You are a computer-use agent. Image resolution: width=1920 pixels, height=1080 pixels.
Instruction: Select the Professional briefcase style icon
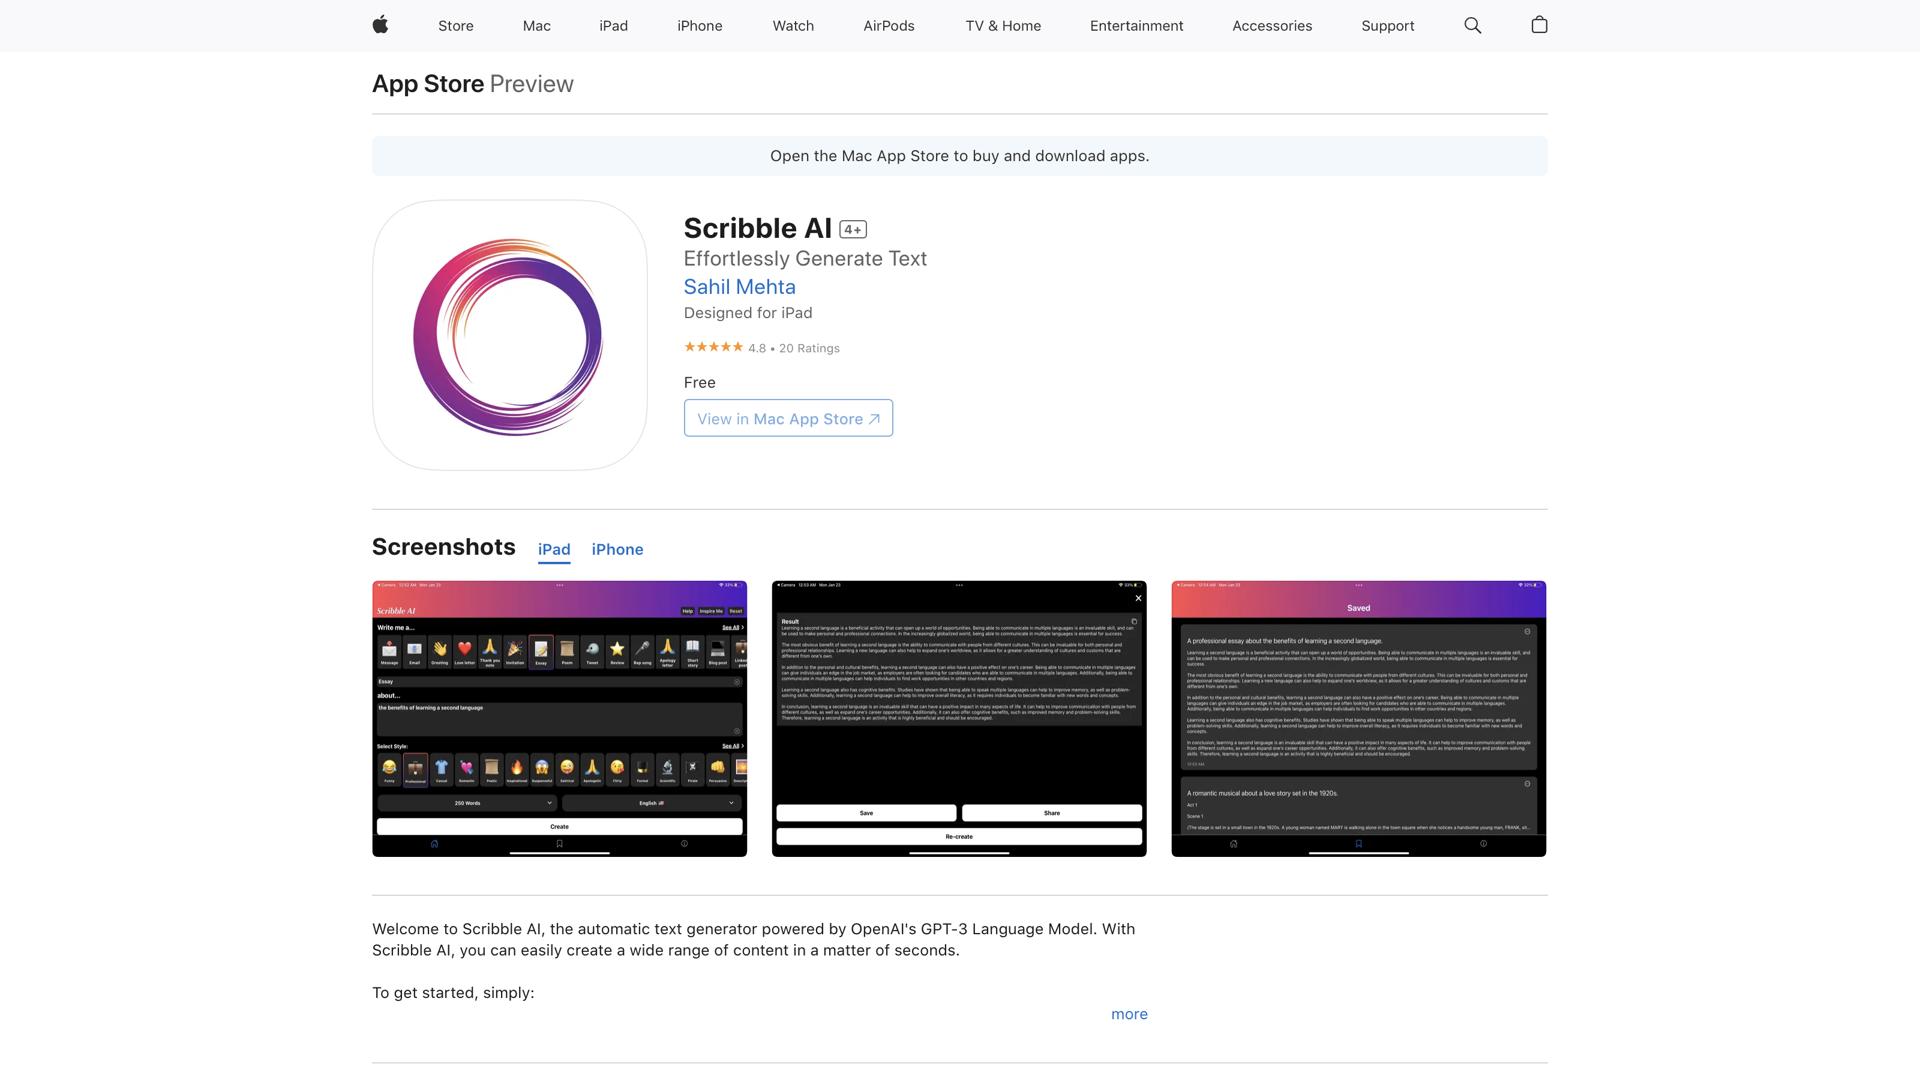pos(416,770)
